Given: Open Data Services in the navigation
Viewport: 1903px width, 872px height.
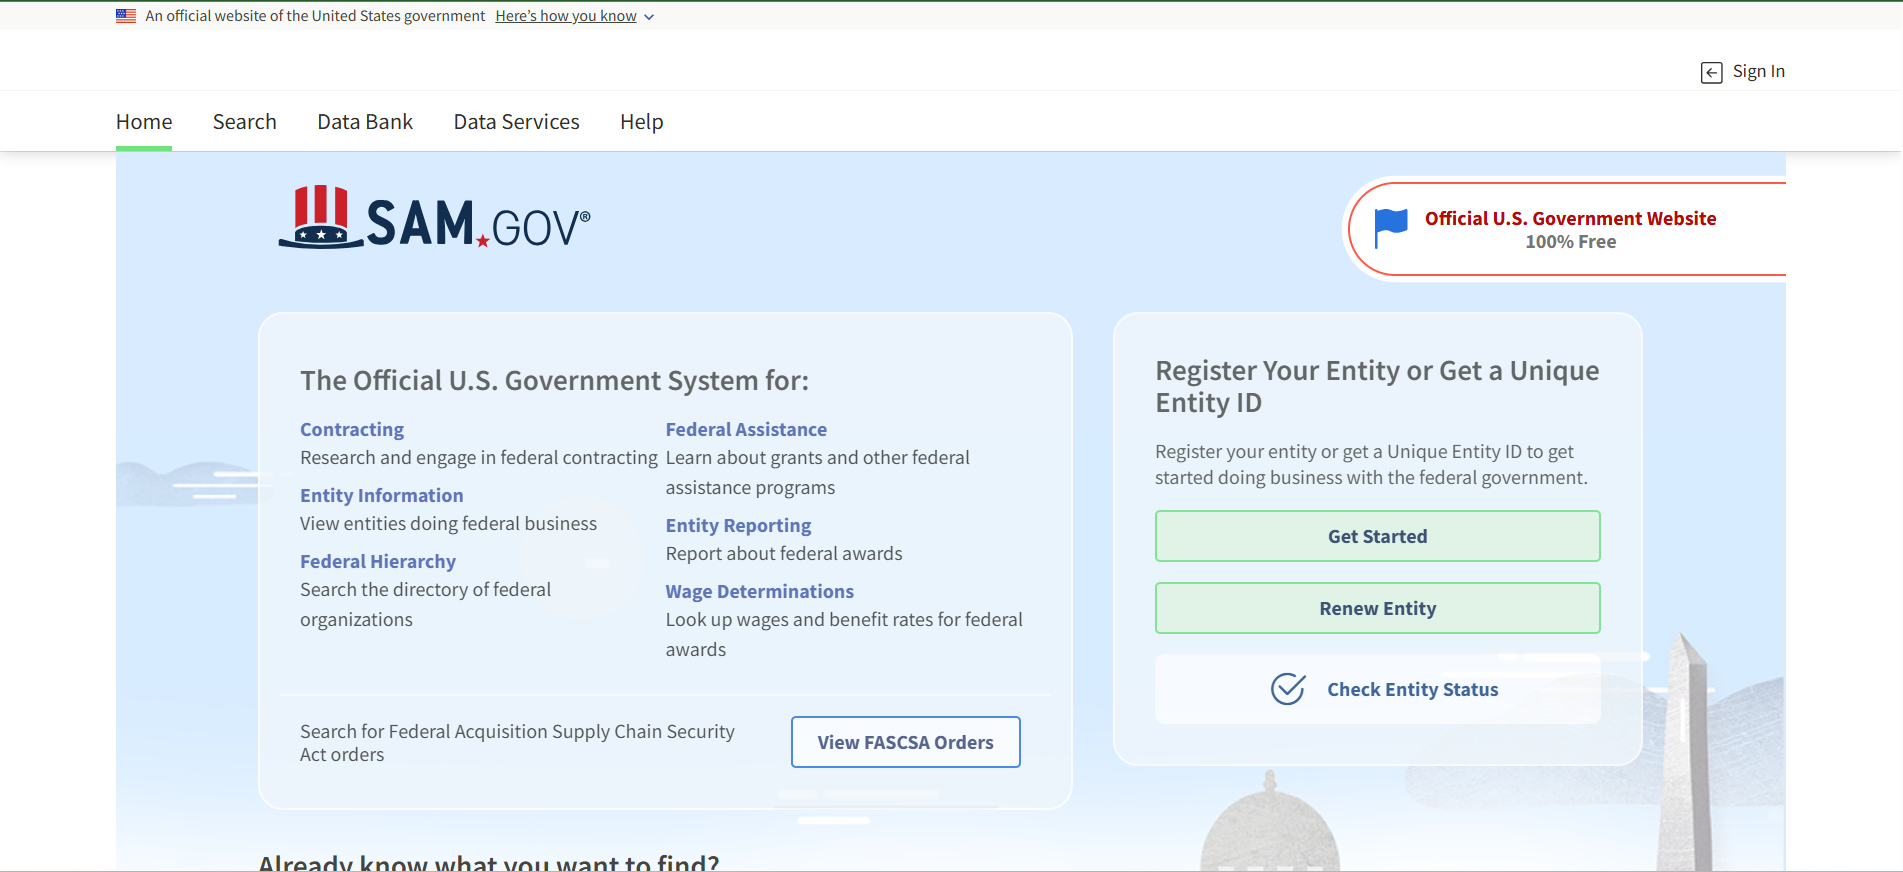Looking at the screenshot, I should pyautogui.click(x=516, y=122).
